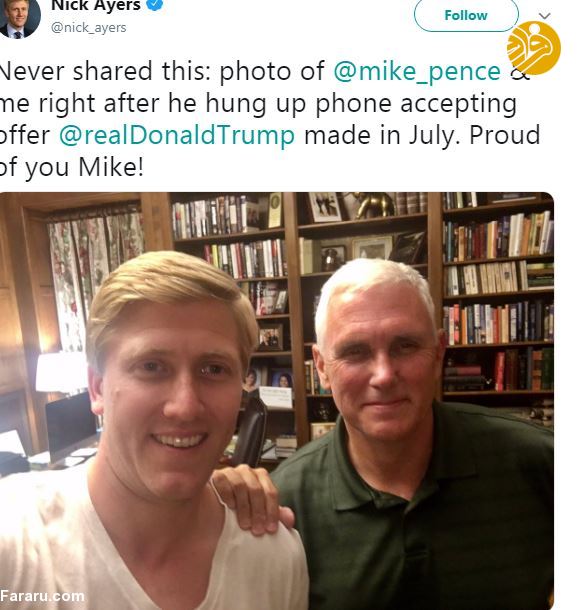The image size is (585, 610).
Task: Open the tweet options chevron menu
Action: [x=545, y=16]
